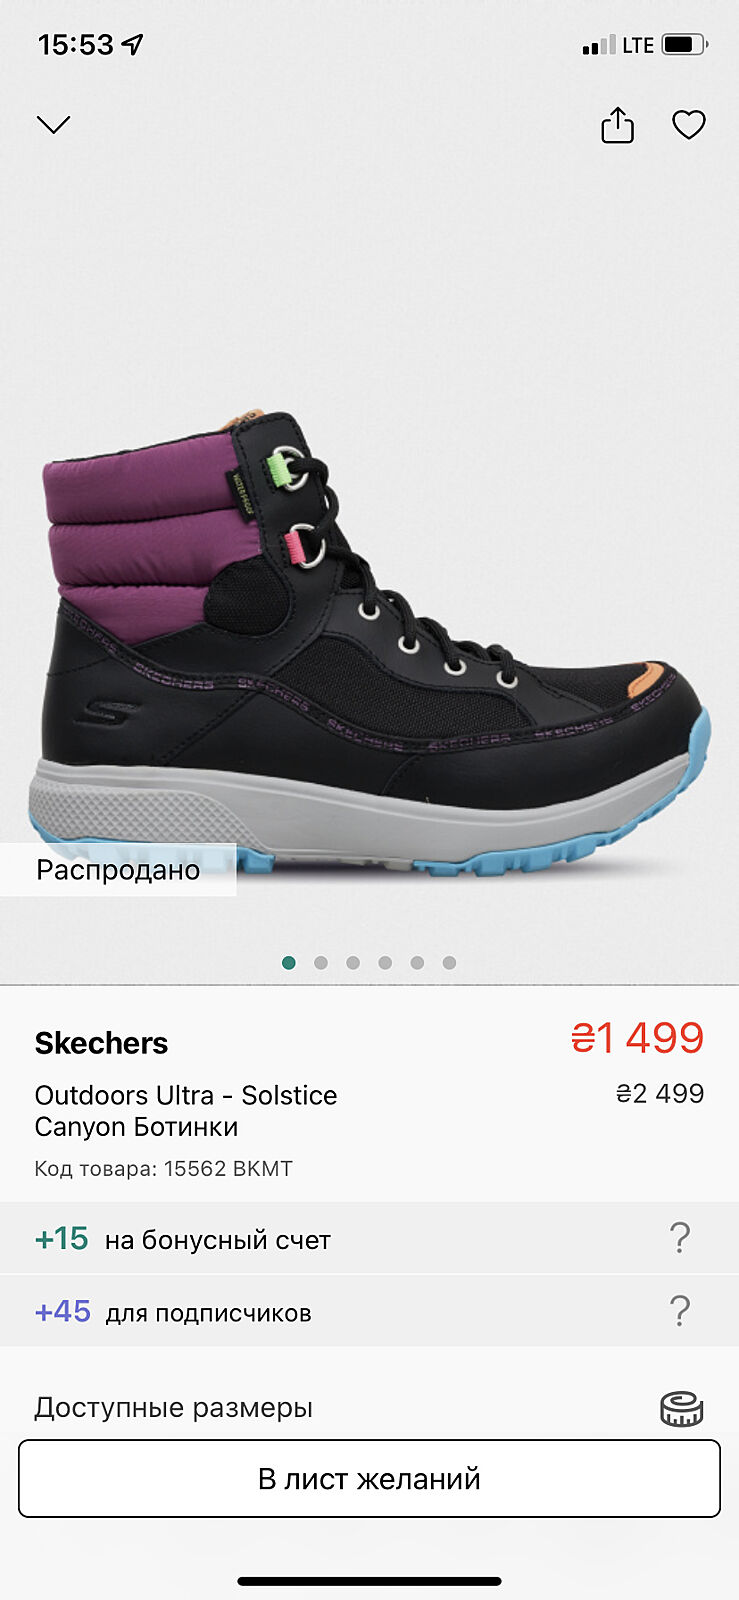Tap the battery indicator in status bar

coord(685,45)
